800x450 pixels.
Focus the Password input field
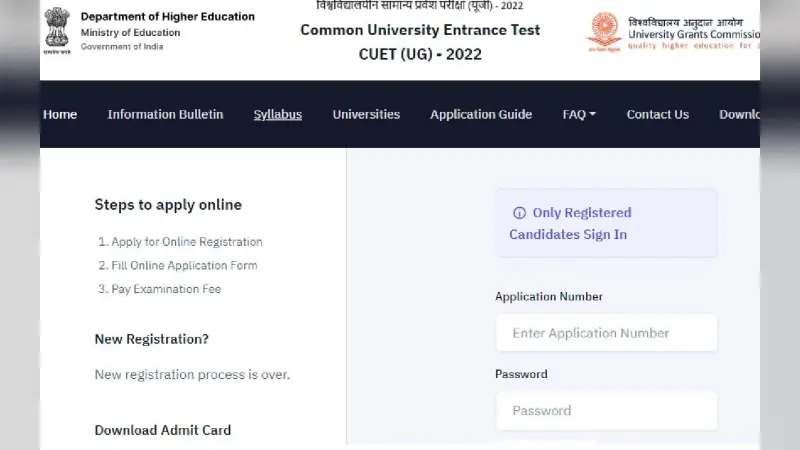coord(606,411)
